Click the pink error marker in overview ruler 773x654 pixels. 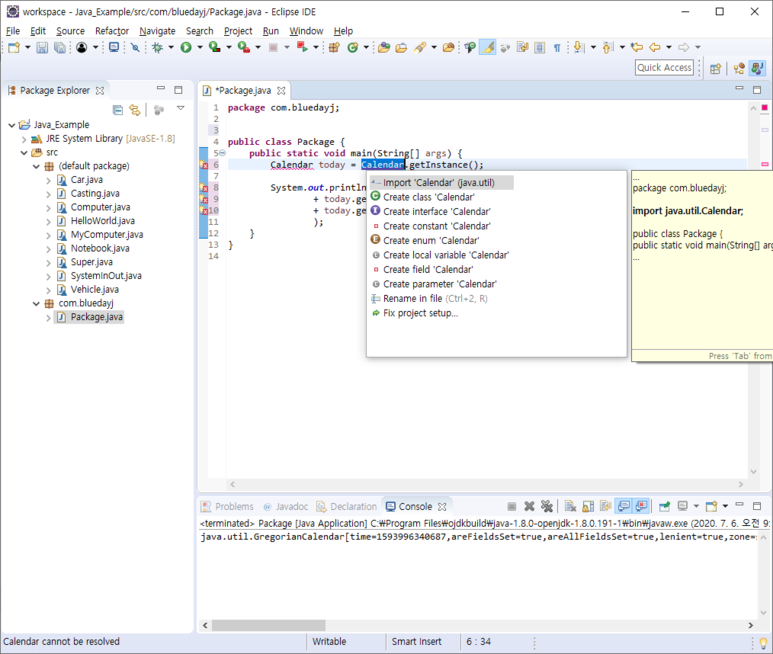[765, 164]
